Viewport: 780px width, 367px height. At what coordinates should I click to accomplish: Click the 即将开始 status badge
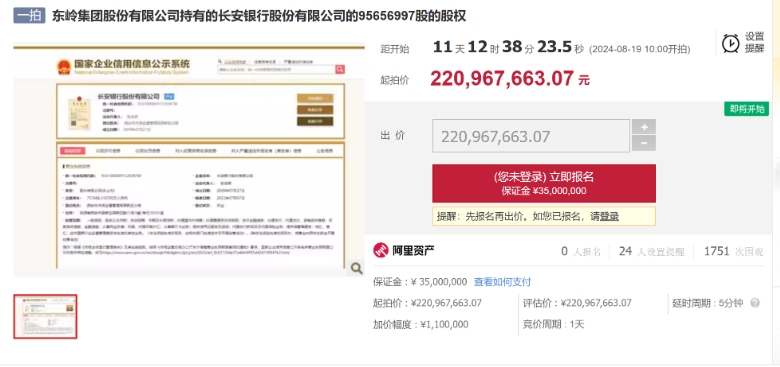click(x=746, y=109)
